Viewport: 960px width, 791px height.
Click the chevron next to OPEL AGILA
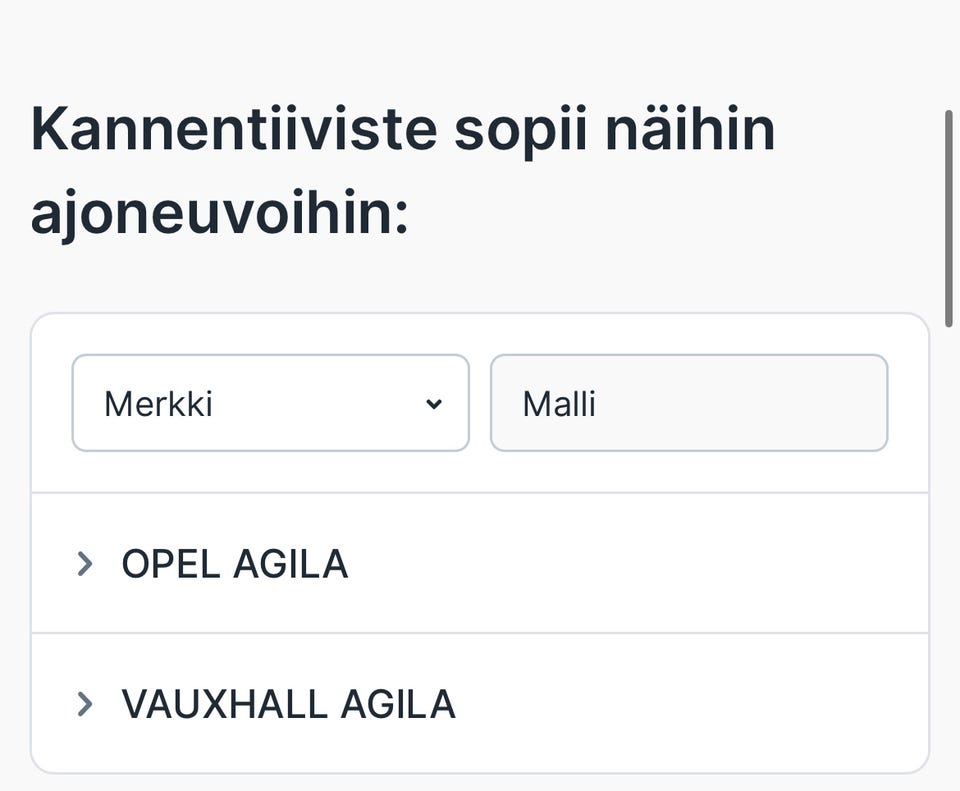pos(84,564)
